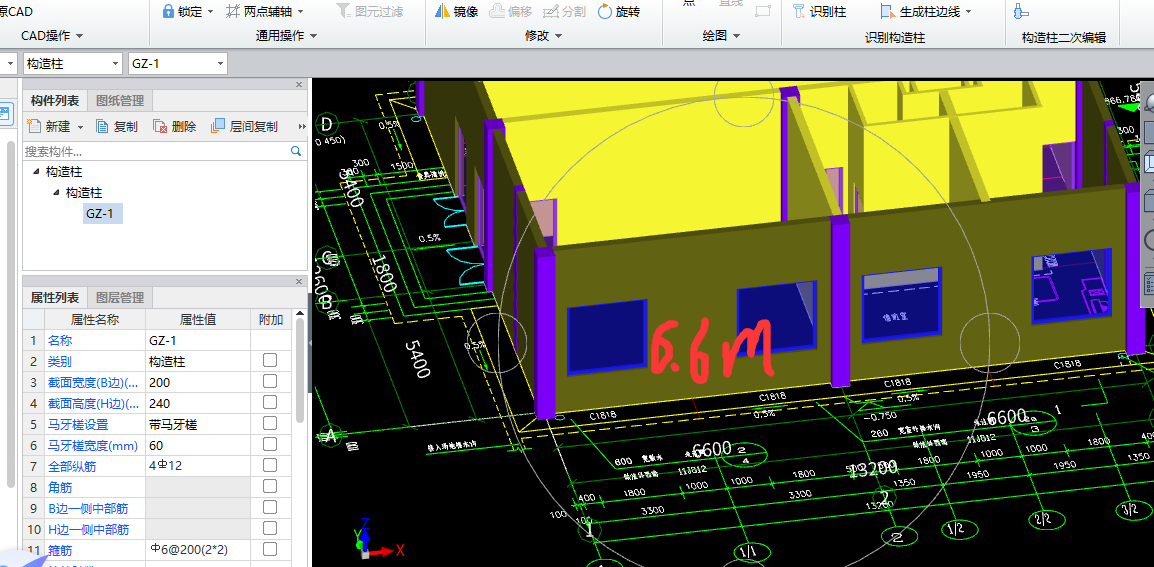Select GZ-1 in the component tree
Image resolution: width=1154 pixels, height=567 pixels.
(x=102, y=214)
